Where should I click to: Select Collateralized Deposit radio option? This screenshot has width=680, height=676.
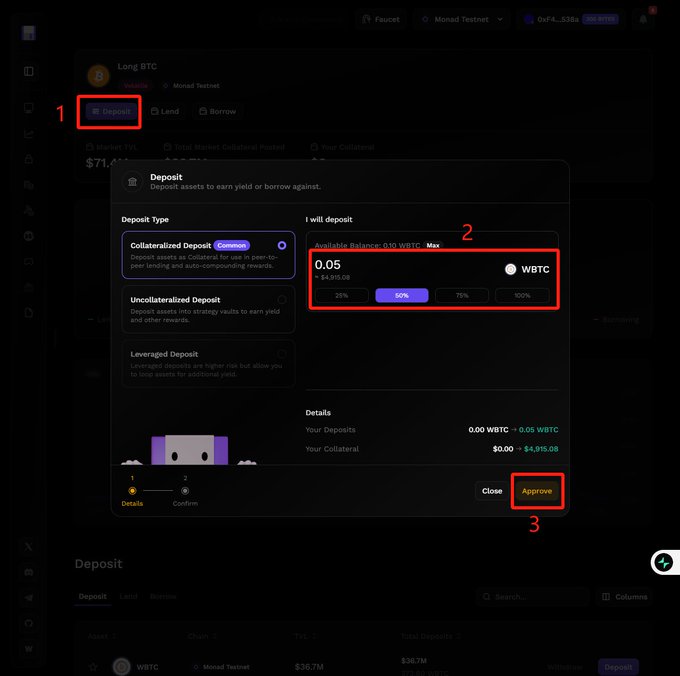pyautogui.click(x=282, y=245)
